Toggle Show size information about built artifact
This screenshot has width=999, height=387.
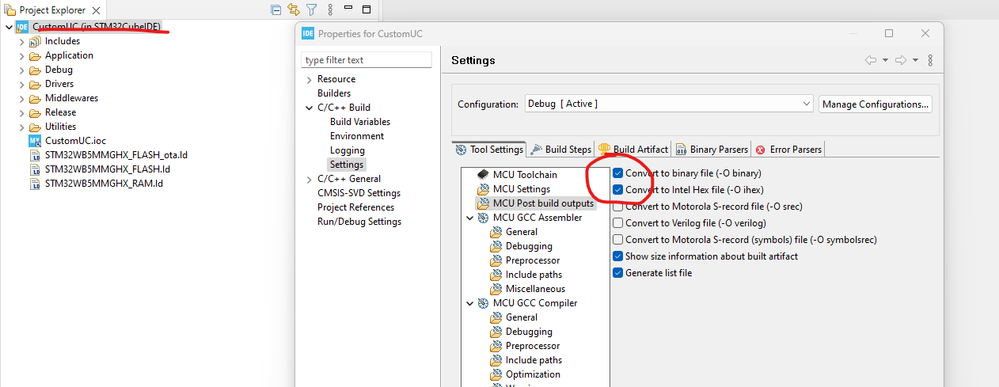[617, 256]
